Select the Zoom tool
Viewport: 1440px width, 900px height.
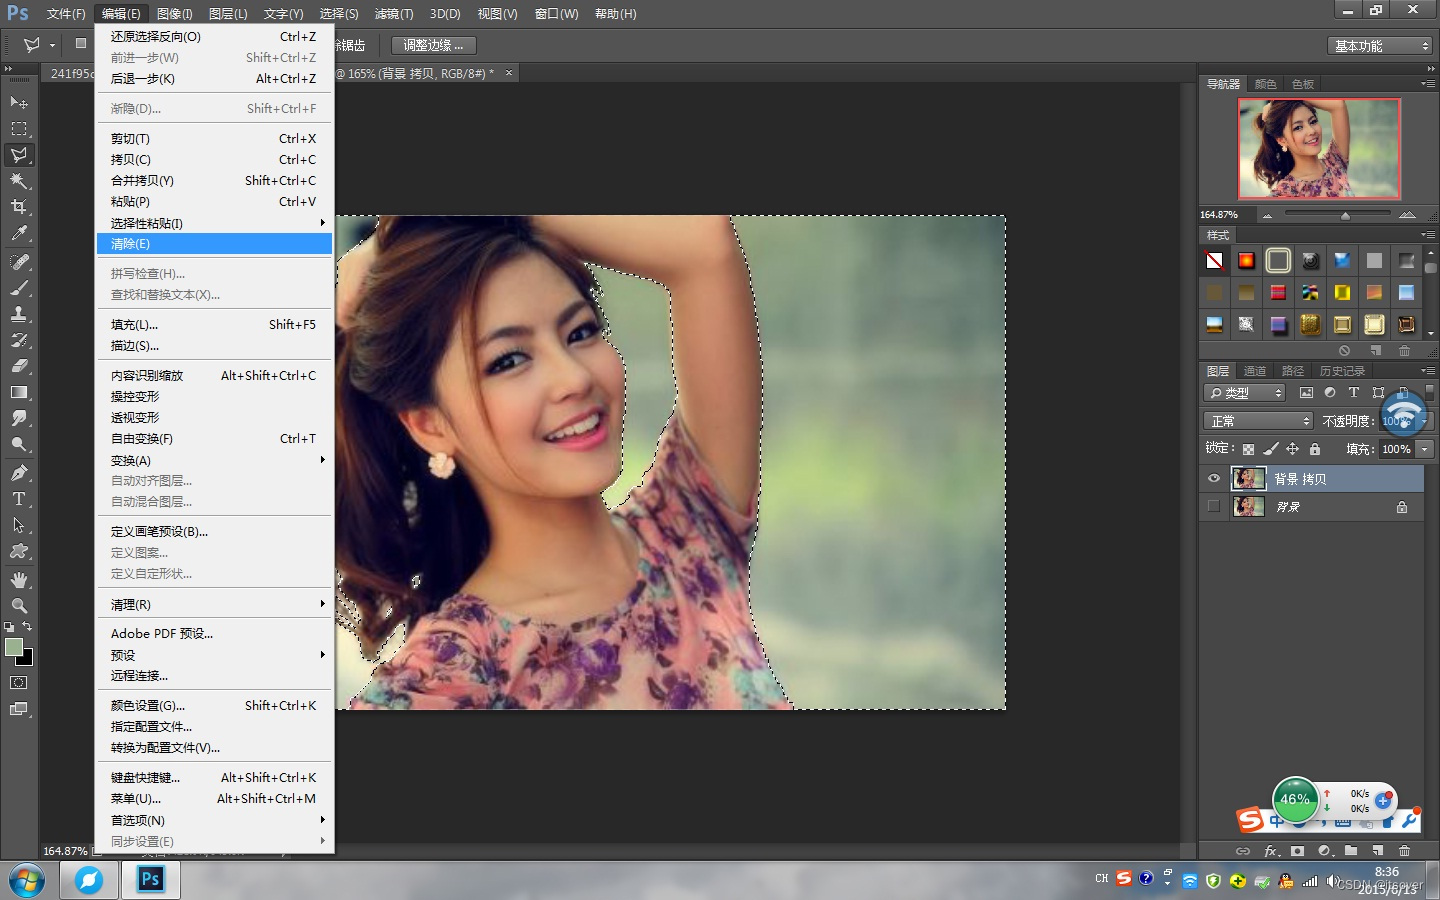pyautogui.click(x=19, y=606)
